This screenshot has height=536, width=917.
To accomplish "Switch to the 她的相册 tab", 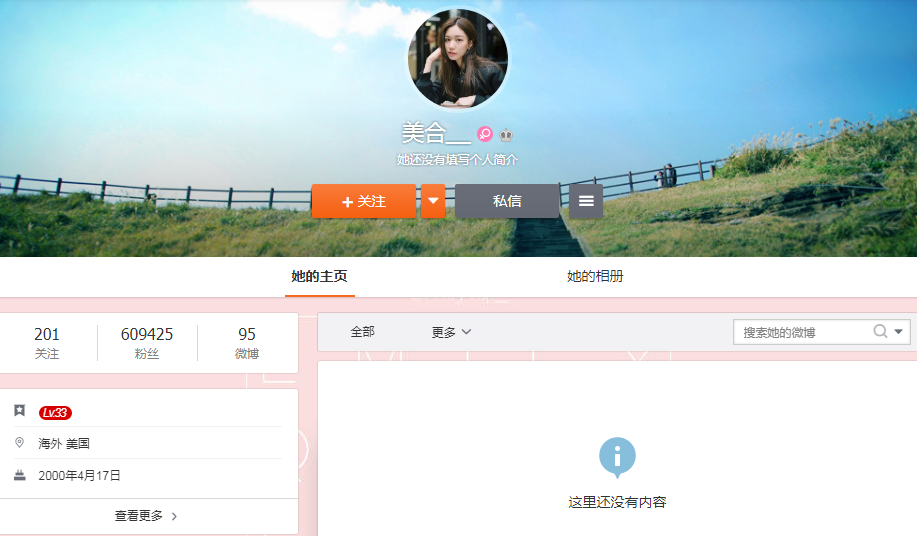I will click(595, 276).
